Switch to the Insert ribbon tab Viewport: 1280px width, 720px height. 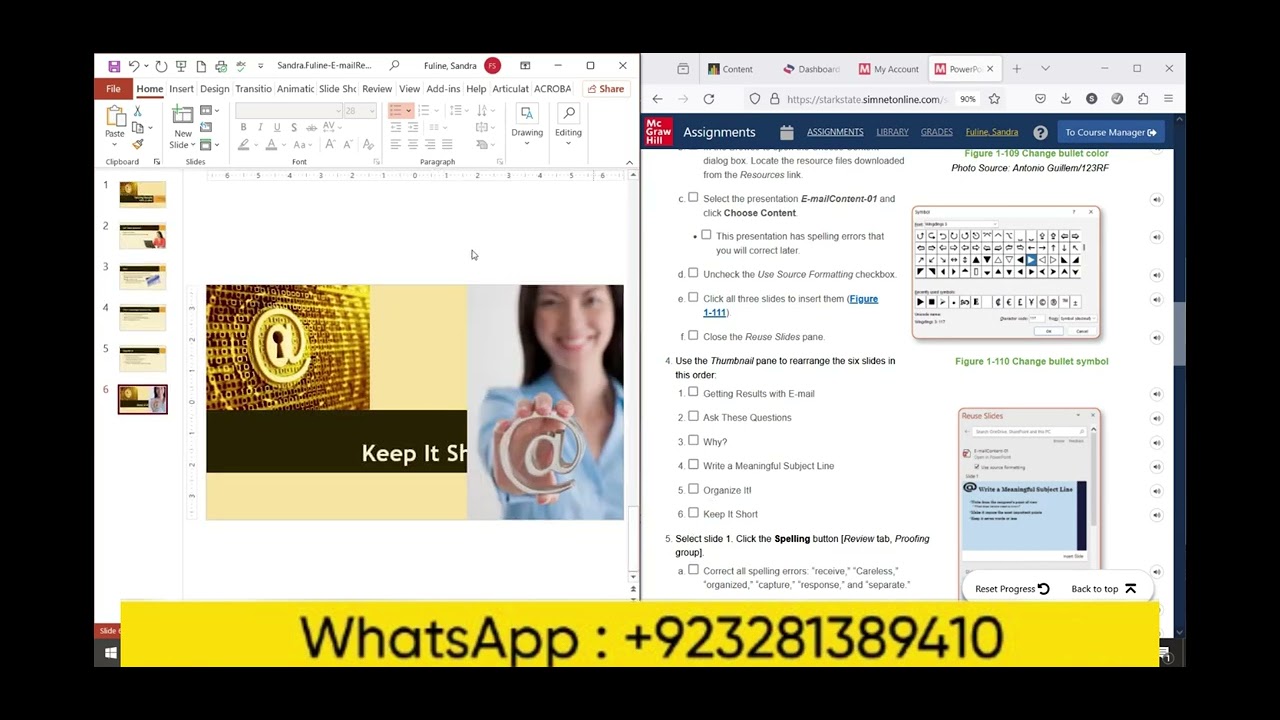click(181, 89)
